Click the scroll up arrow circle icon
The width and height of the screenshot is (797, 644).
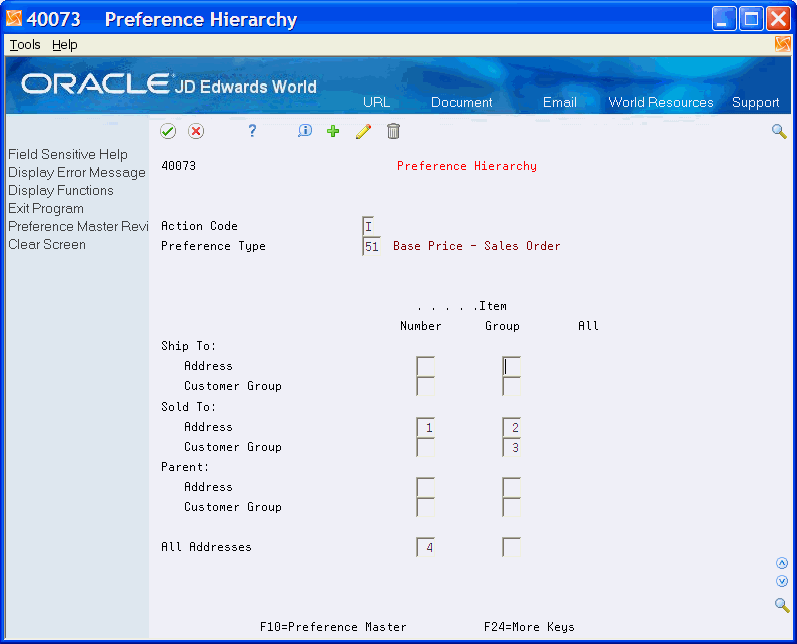pos(782,563)
